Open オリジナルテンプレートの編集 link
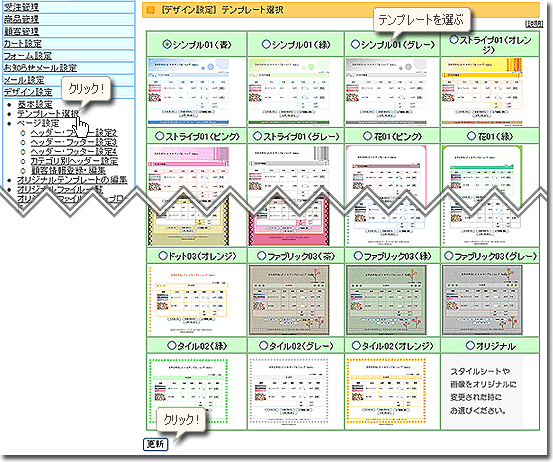553x462 pixels. (72, 180)
